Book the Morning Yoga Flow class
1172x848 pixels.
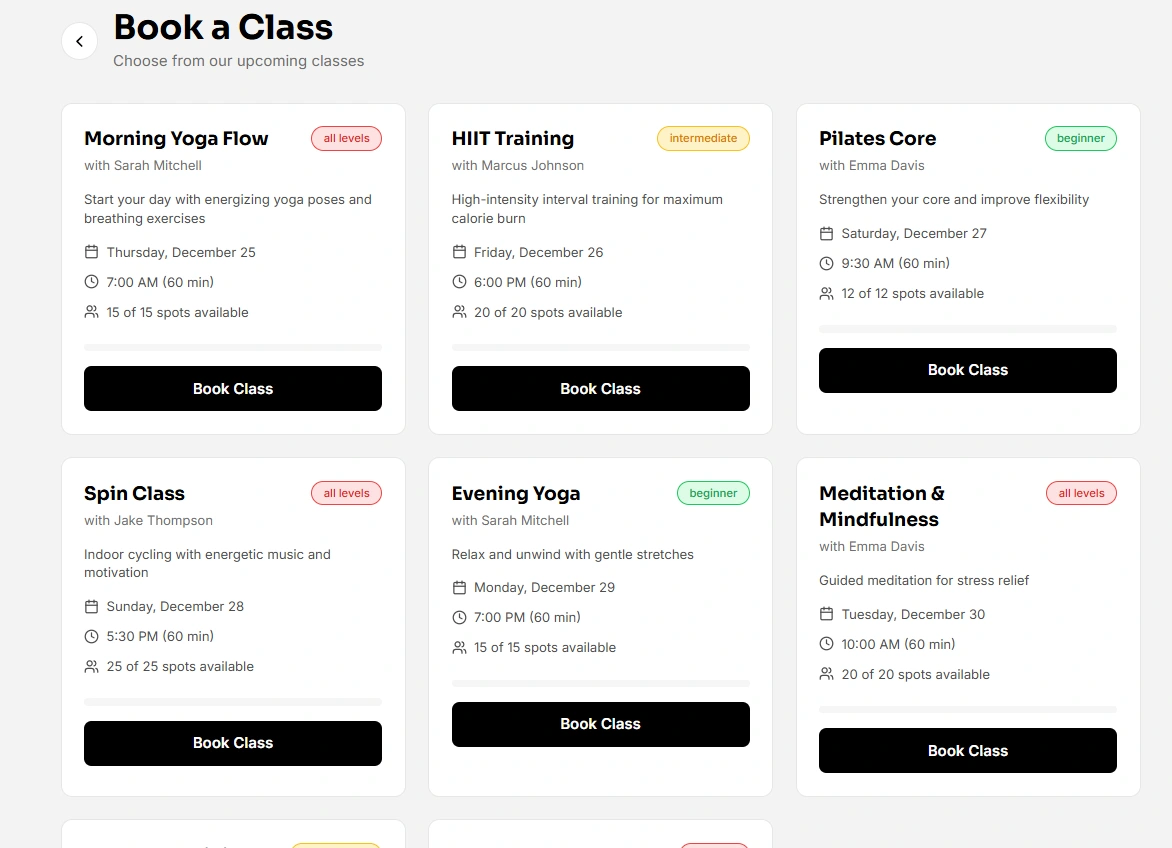[x=233, y=388]
